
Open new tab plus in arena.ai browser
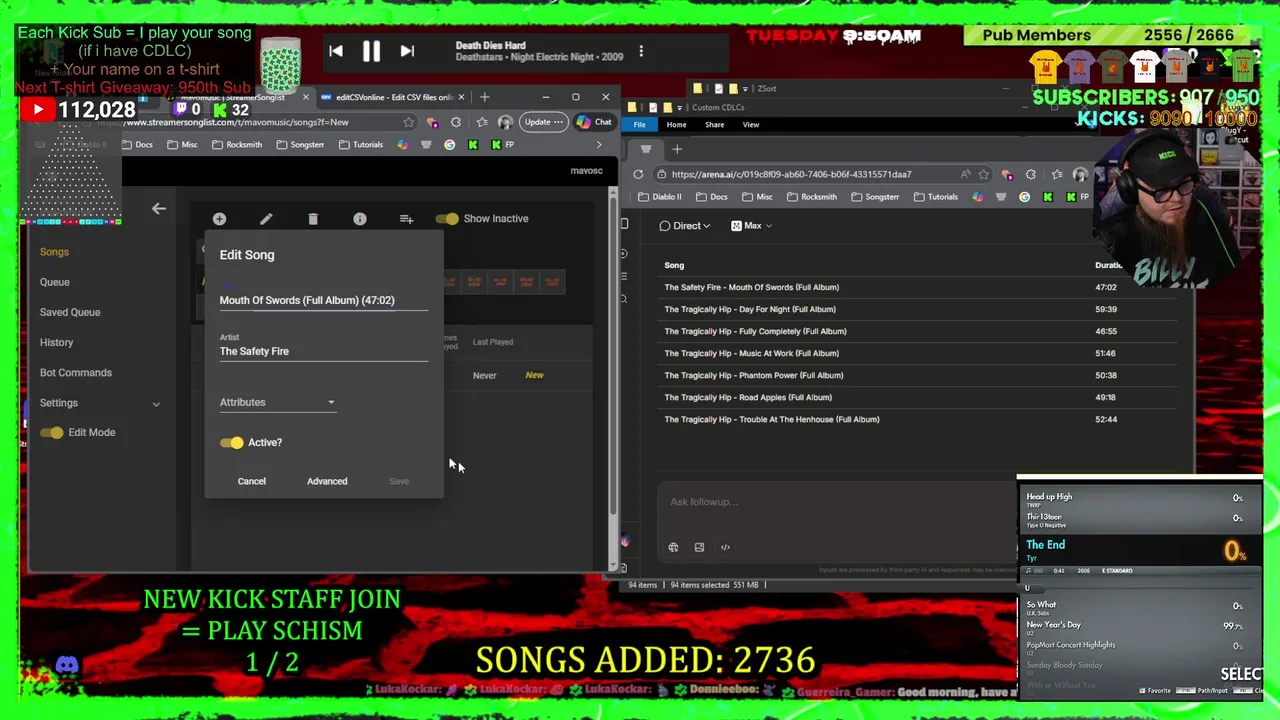(x=677, y=149)
